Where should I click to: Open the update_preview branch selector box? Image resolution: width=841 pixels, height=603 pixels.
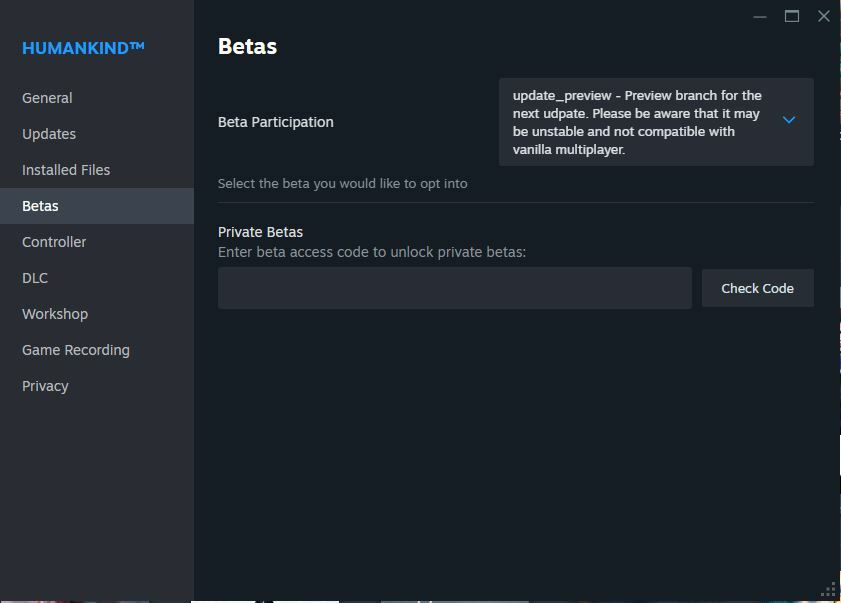tap(656, 122)
